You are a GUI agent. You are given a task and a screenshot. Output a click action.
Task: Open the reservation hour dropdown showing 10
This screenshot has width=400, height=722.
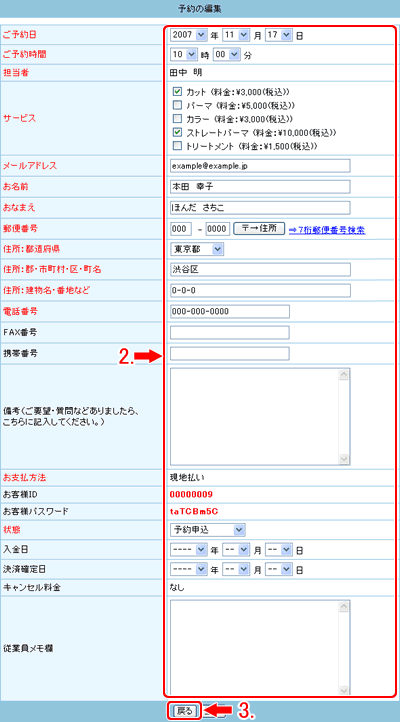[184, 54]
